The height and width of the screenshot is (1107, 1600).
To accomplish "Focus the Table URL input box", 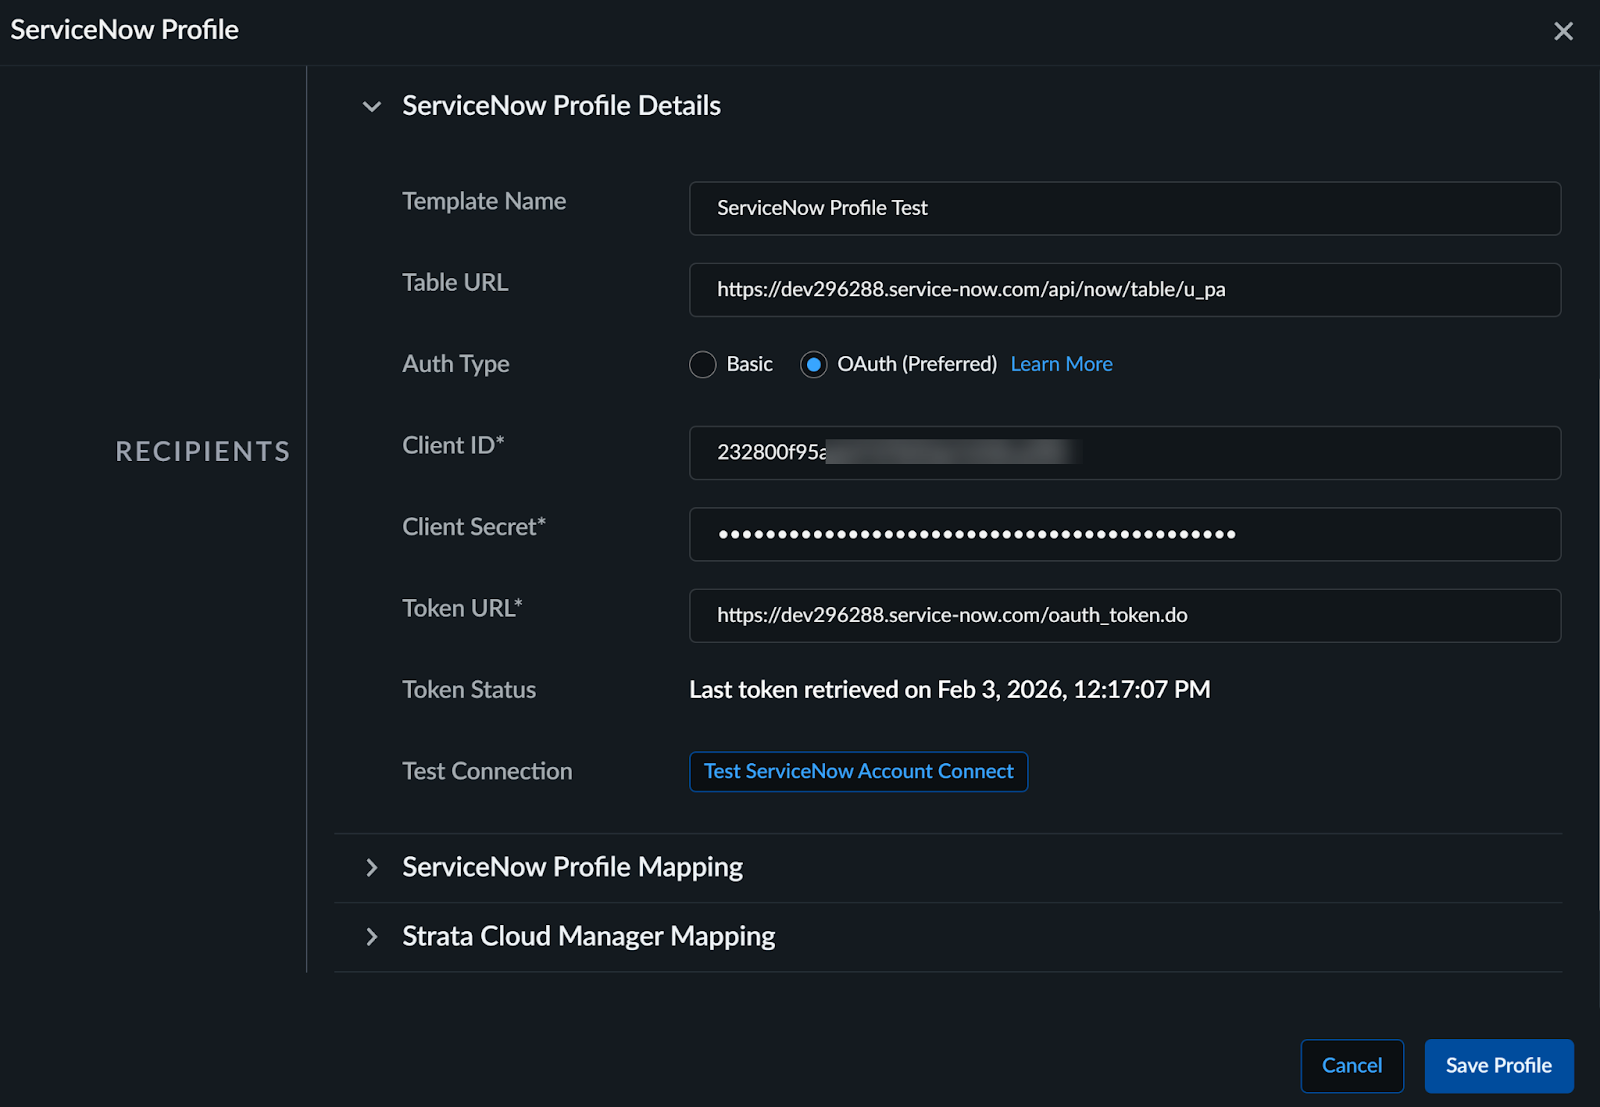I will 1124,290.
